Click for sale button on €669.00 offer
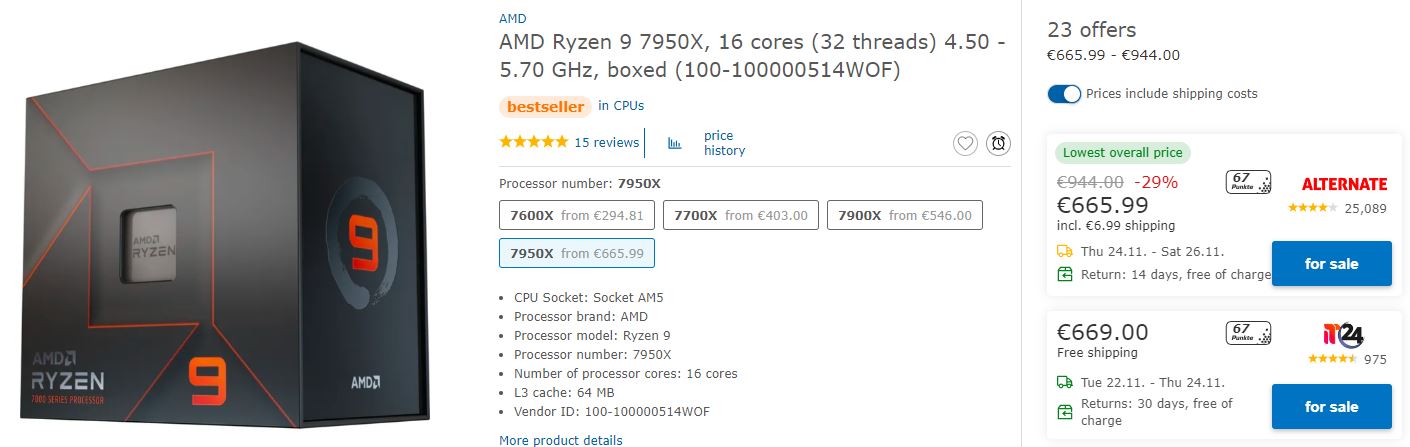This screenshot has height=447, width=1410. click(x=1331, y=407)
